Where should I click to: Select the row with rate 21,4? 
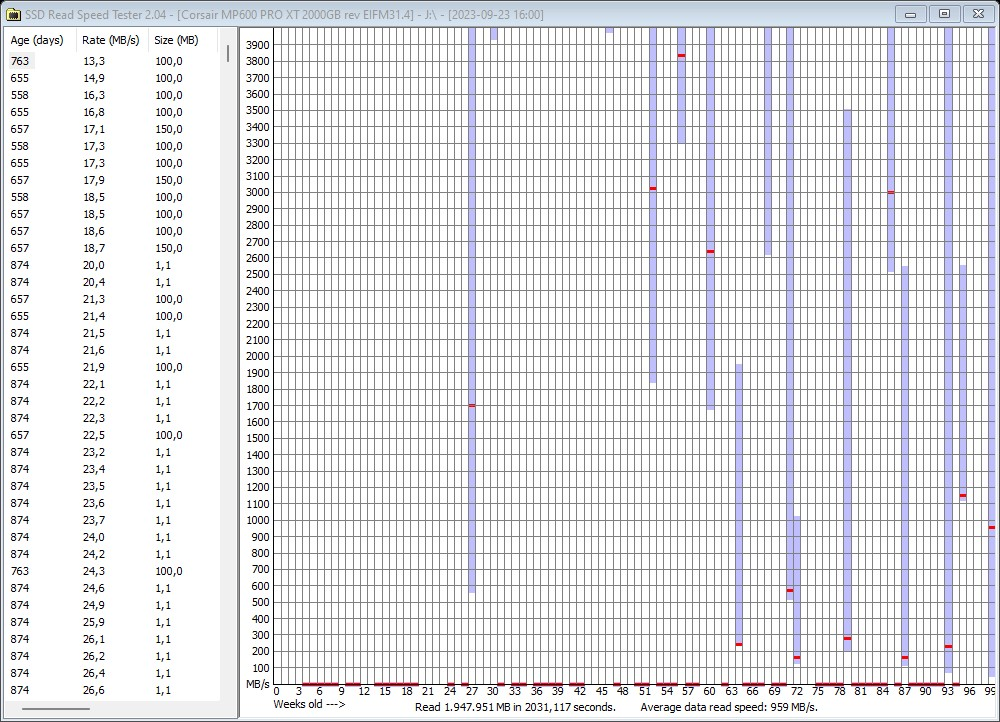(112, 316)
